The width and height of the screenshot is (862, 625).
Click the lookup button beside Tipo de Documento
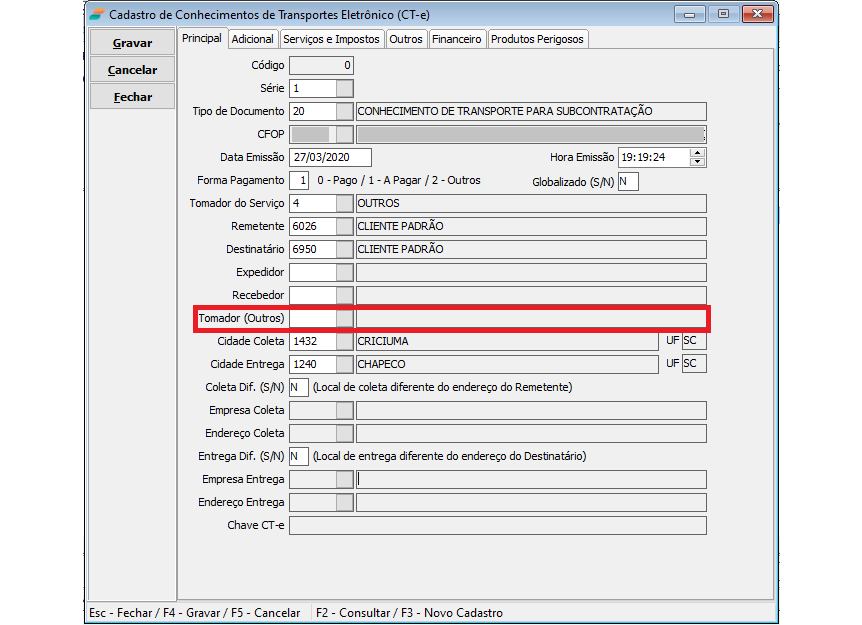344,111
